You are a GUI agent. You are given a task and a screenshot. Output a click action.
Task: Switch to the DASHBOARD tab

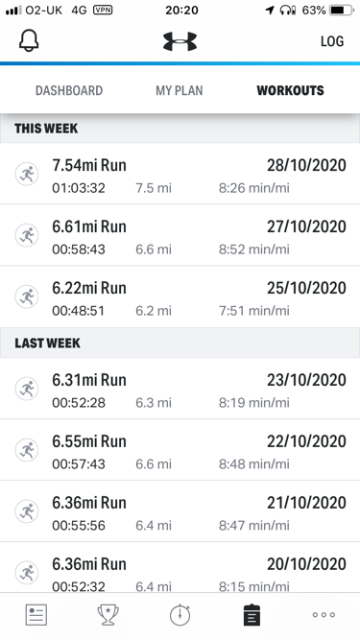click(x=69, y=90)
